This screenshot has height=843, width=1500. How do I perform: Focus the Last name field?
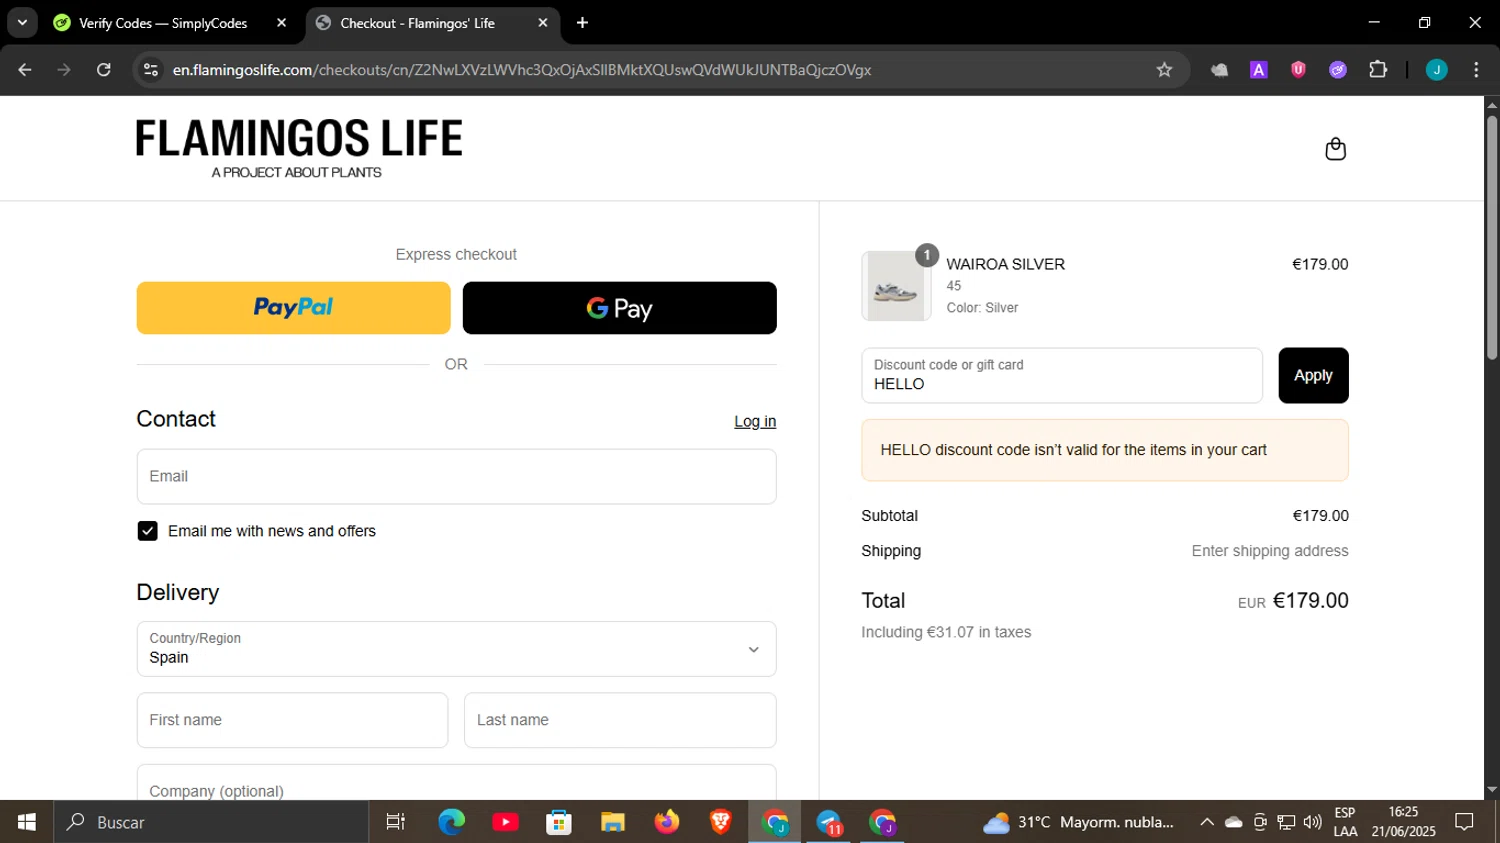pos(620,720)
